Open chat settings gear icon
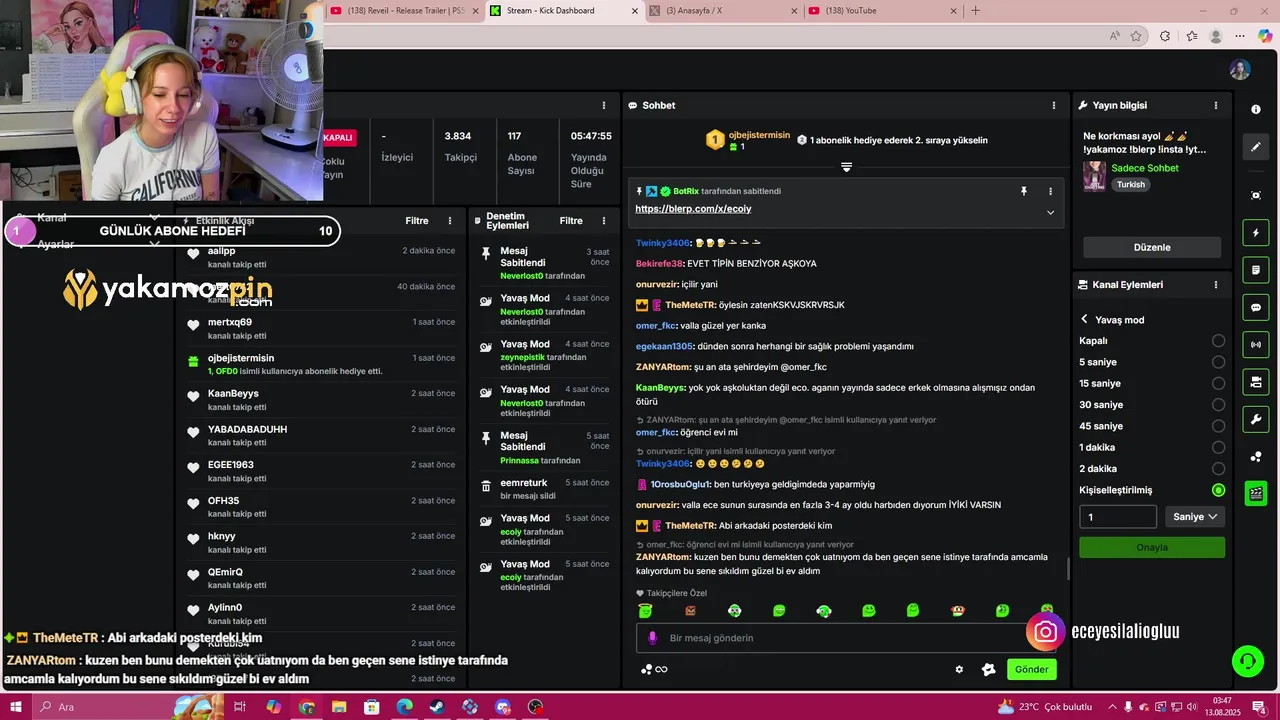Image resolution: width=1280 pixels, height=720 pixels. [x=959, y=670]
